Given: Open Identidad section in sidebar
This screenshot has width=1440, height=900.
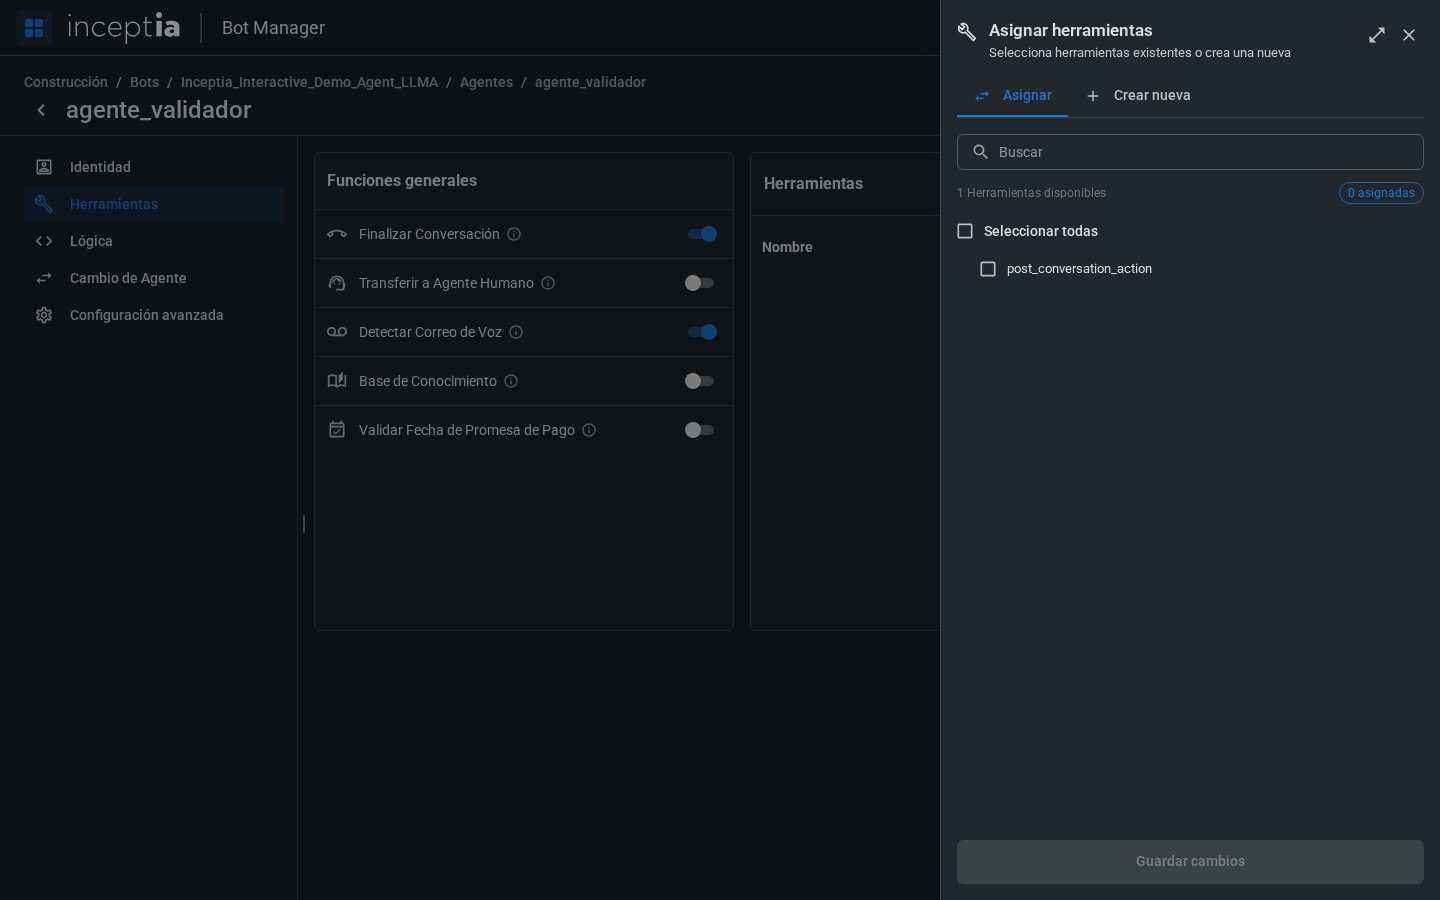Looking at the screenshot, I should tap(154, 167).
